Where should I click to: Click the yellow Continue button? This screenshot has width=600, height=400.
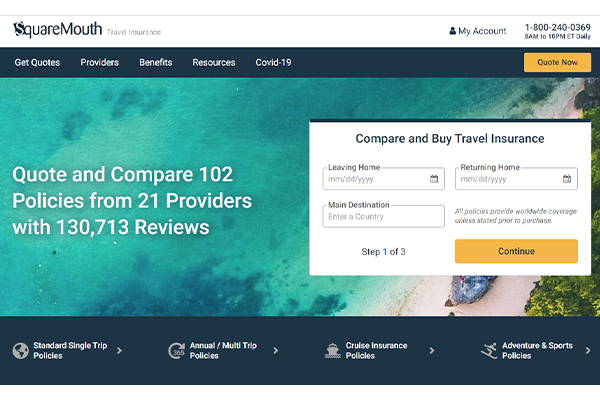[x=516, y=251]
